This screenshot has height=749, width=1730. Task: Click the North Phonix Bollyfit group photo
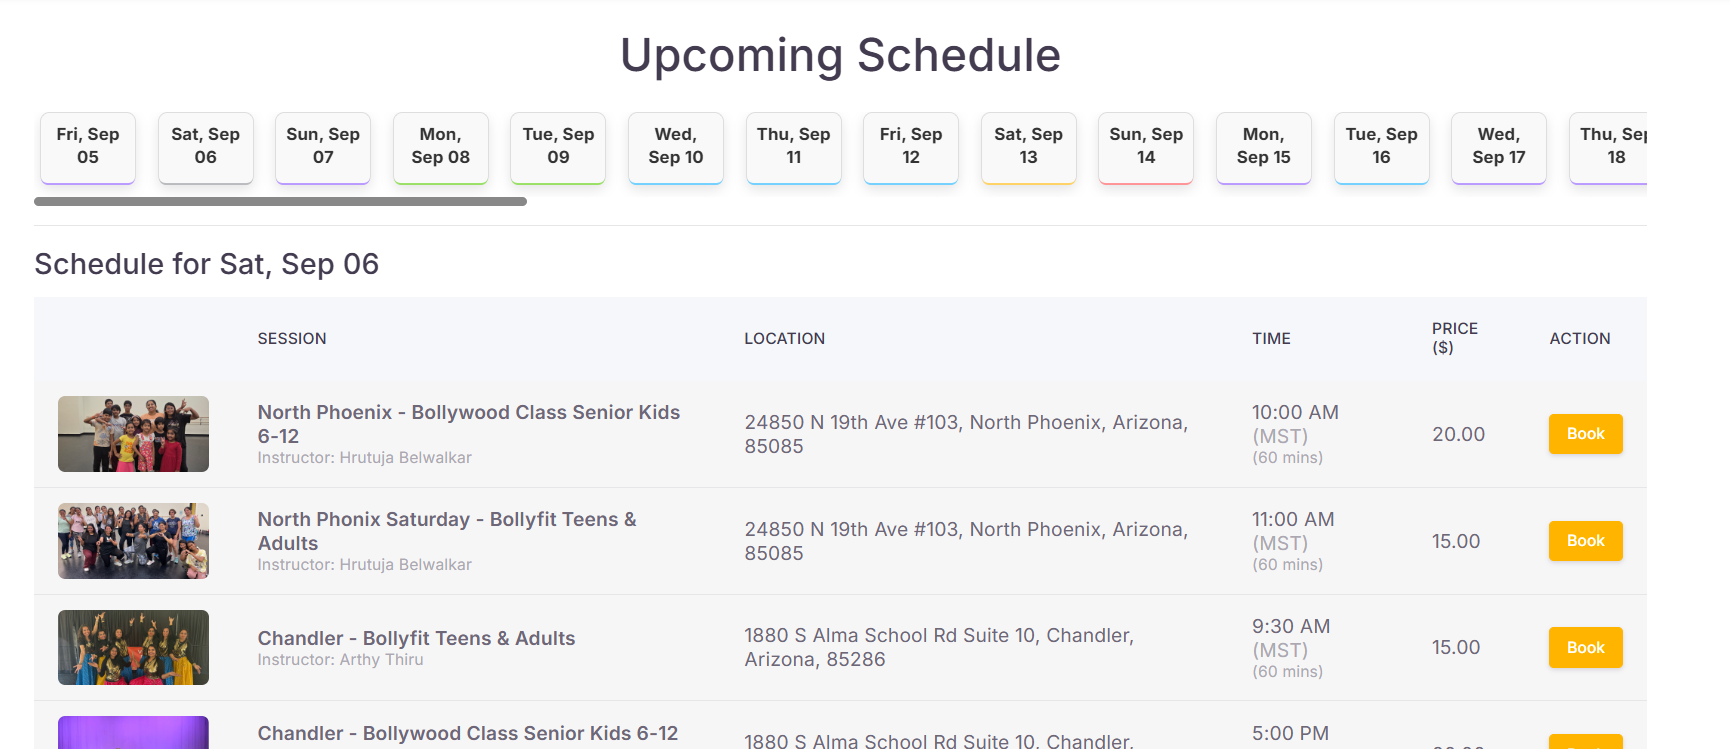pos(133,541)
